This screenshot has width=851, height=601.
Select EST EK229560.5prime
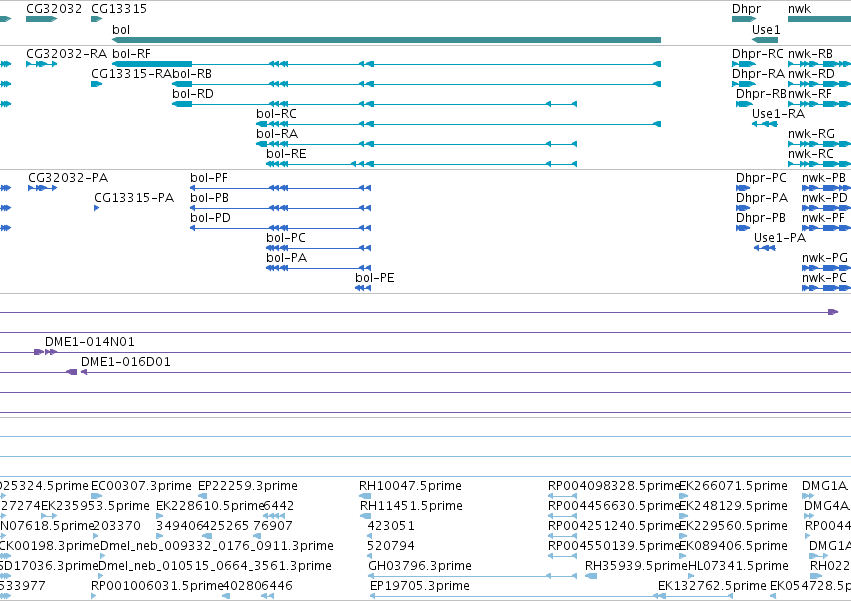[x=684, y=536]
